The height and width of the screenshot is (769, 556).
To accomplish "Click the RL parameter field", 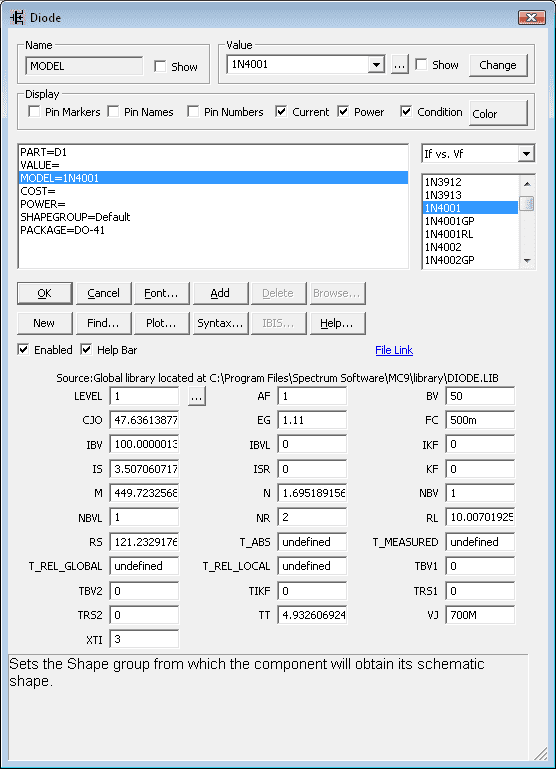I will click(x=480, y=517).
